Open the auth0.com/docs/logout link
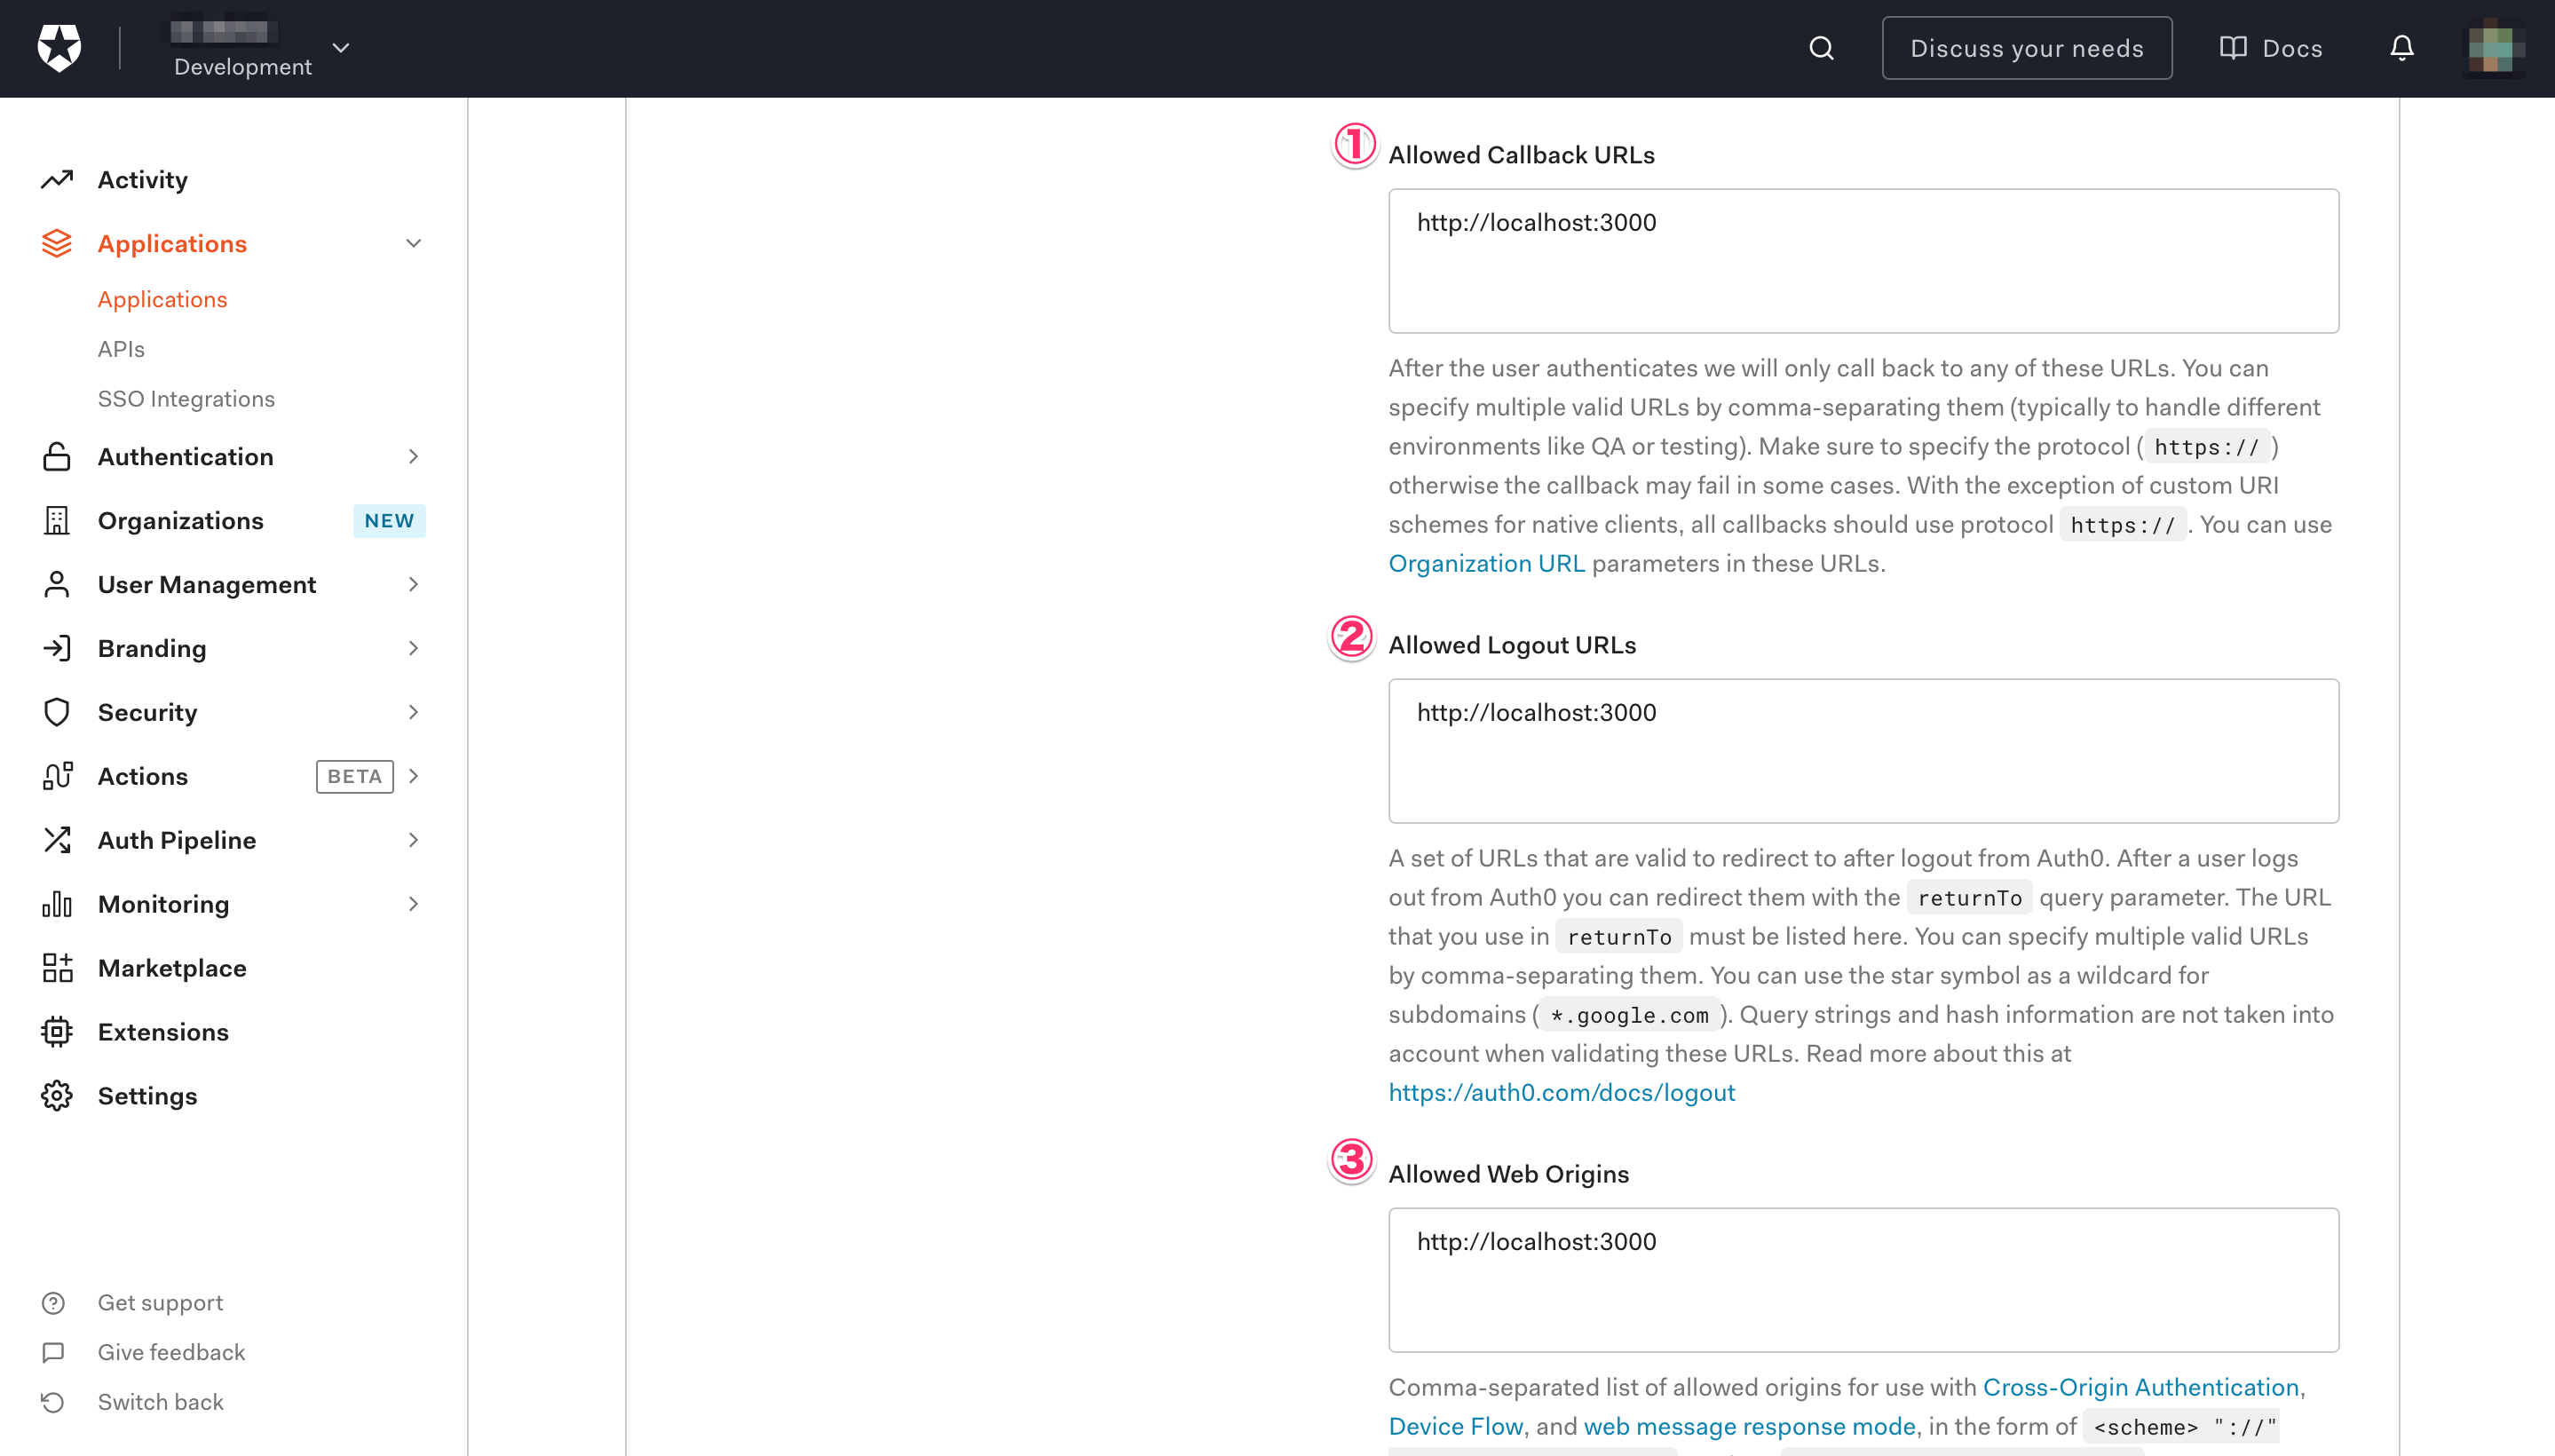Image resolution: width=2555 pixels, height=1456 pixels. point(1561,1092)
